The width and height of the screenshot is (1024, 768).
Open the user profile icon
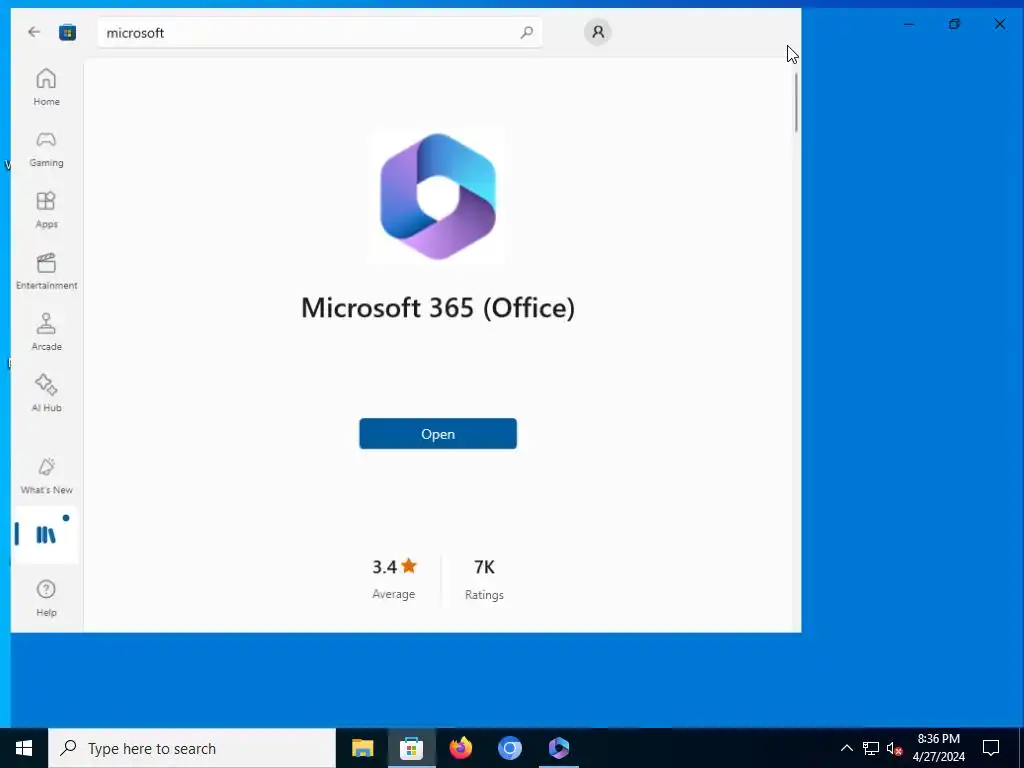pos(598,32)
